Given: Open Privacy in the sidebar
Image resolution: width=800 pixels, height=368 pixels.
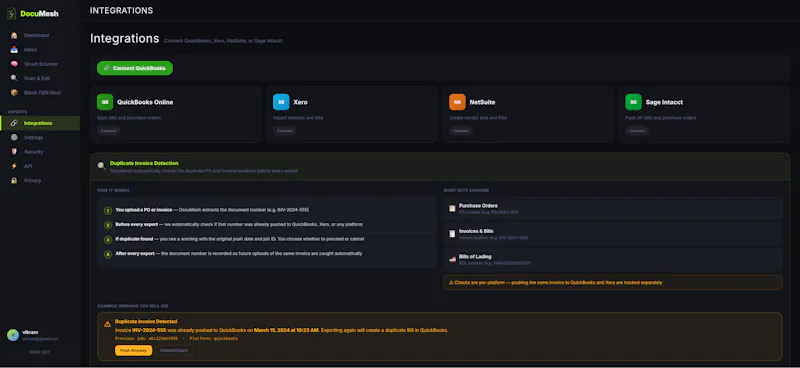Looking at the screenshot, I should click(x=40, y=180).
